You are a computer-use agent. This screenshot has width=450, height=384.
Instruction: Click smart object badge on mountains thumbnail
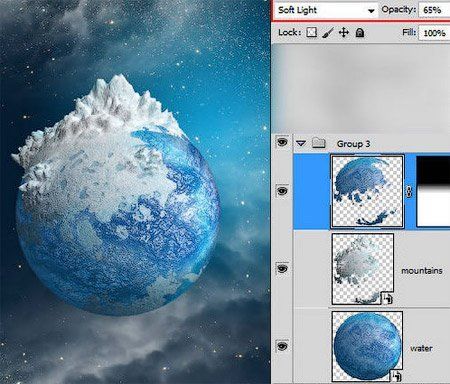coord(387,299)
